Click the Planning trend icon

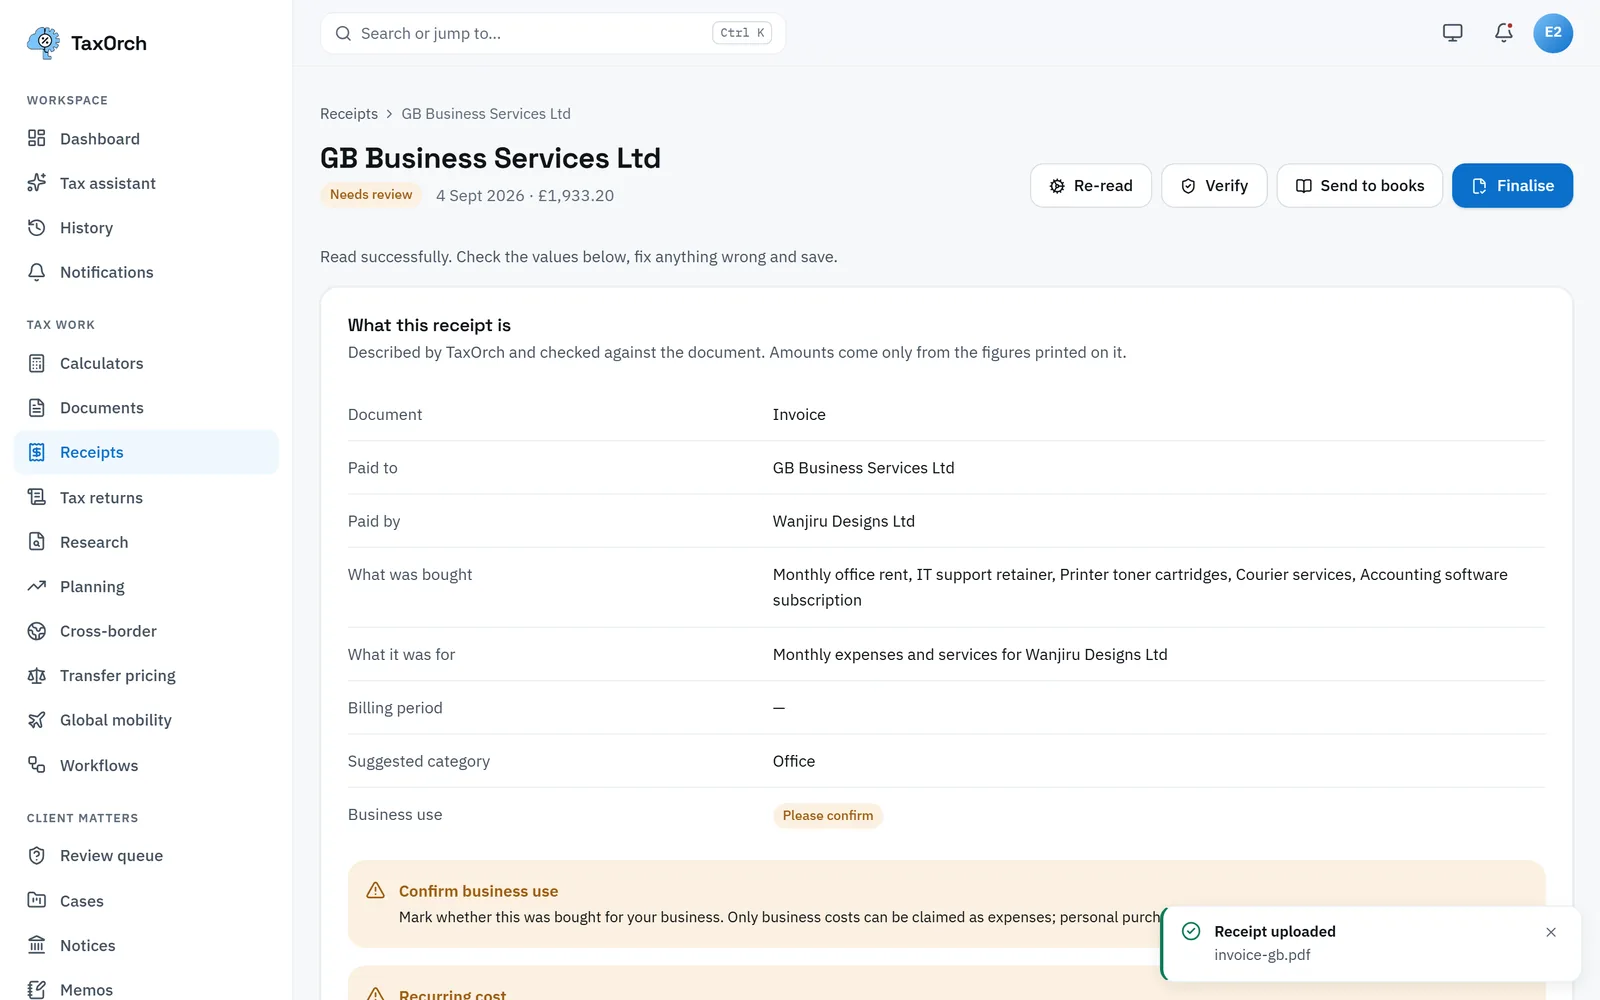(x=37, y=586)
